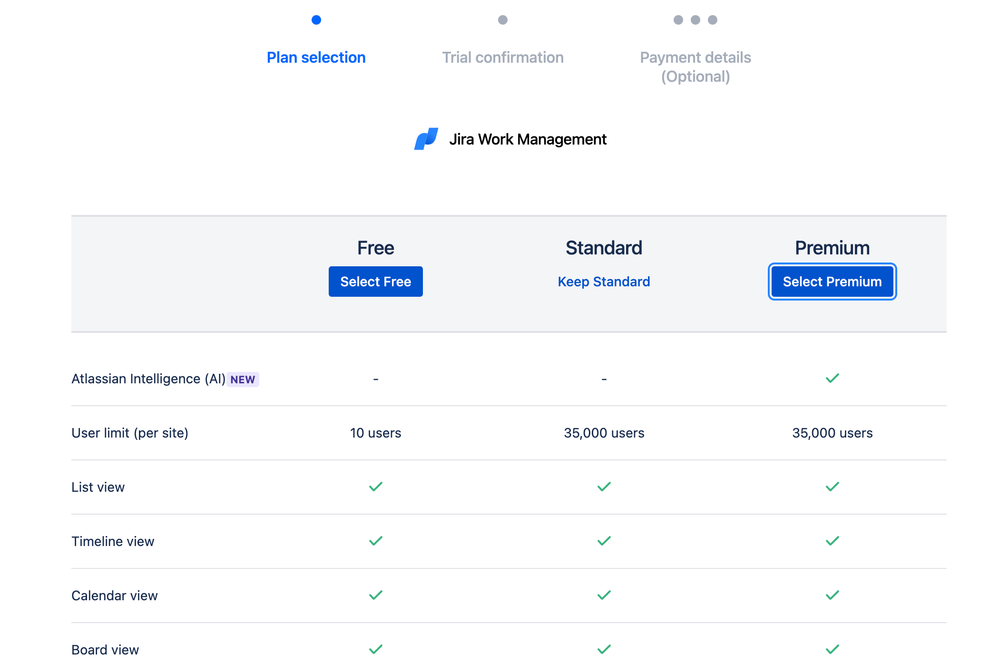Click the Calendar view row label
The width and height of the screenshot is (999, 662).
pos(115,596)
